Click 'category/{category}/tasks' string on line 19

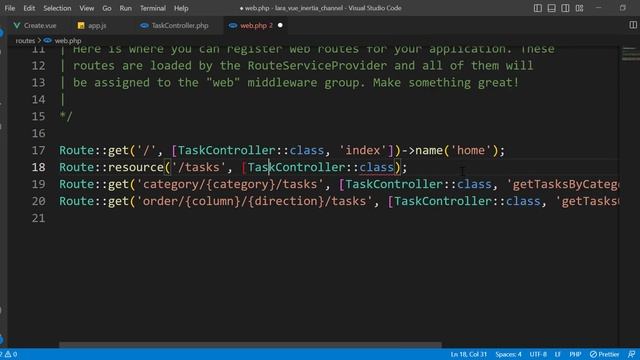pyautogui.click(x=230, y=184)
